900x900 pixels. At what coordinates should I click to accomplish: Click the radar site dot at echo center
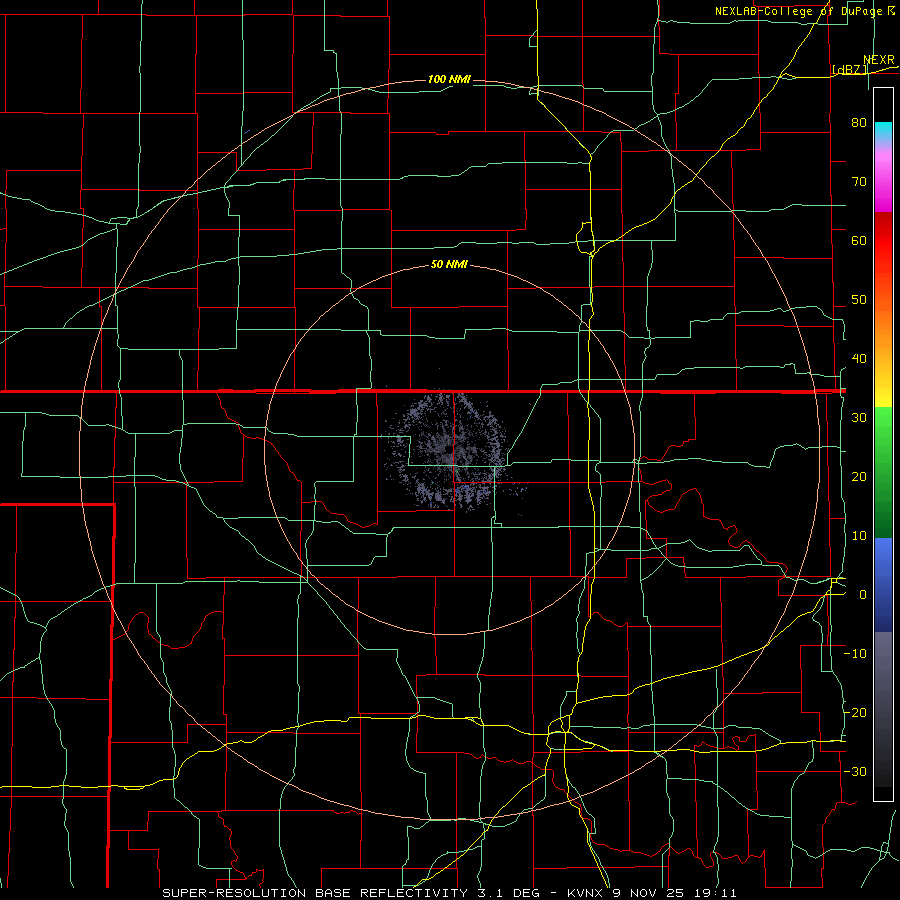[x=448, y=449]
